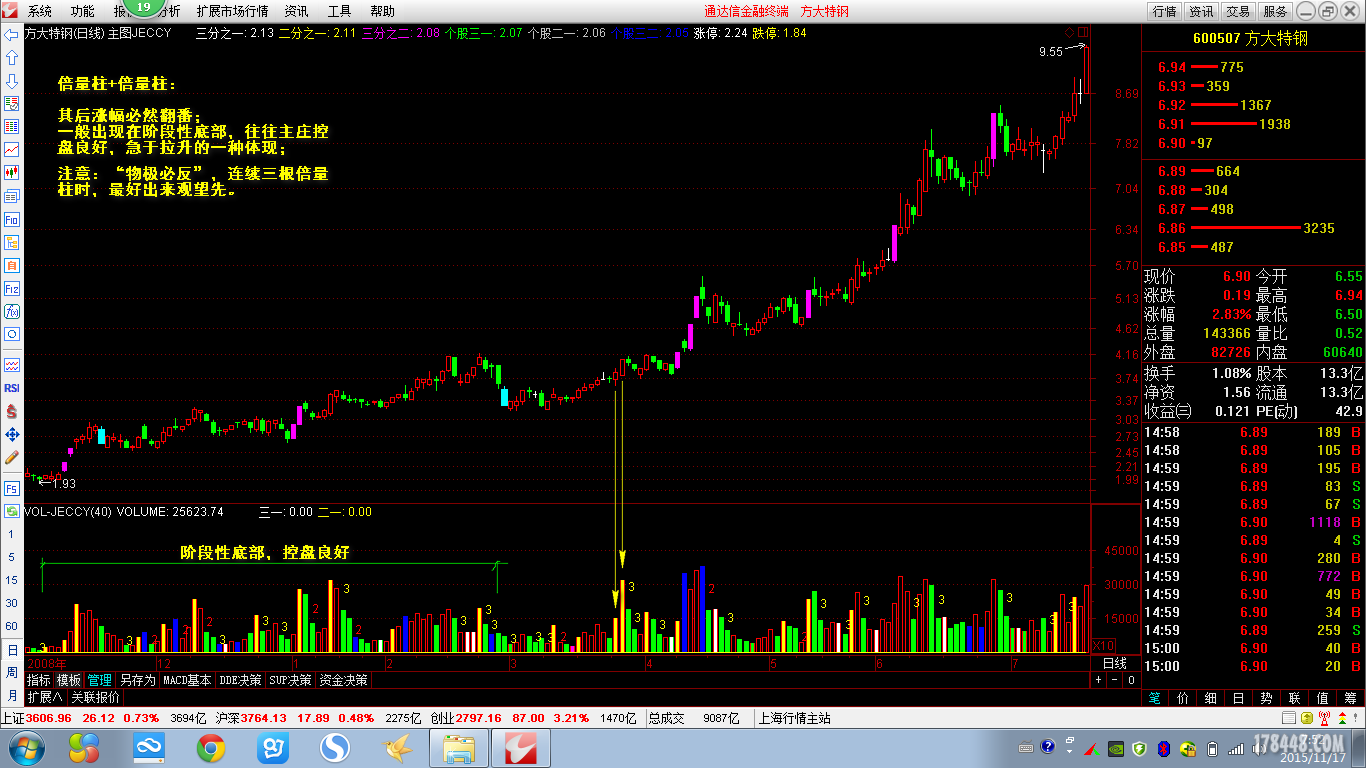
Task: Switch to MACD基本 indicator tab
Action: pos(187,680)
